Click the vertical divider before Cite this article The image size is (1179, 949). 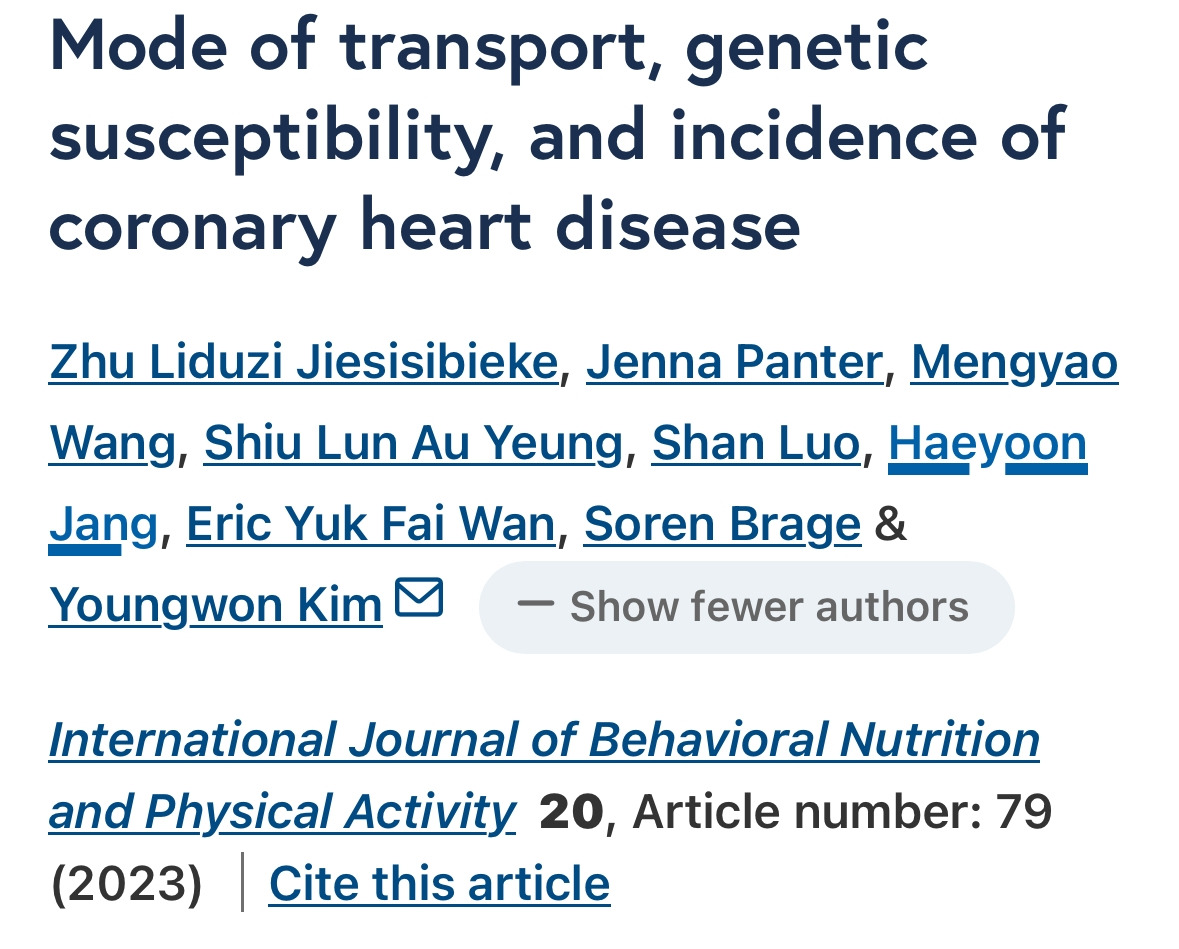pyautogui.click(x=242, y=882)
